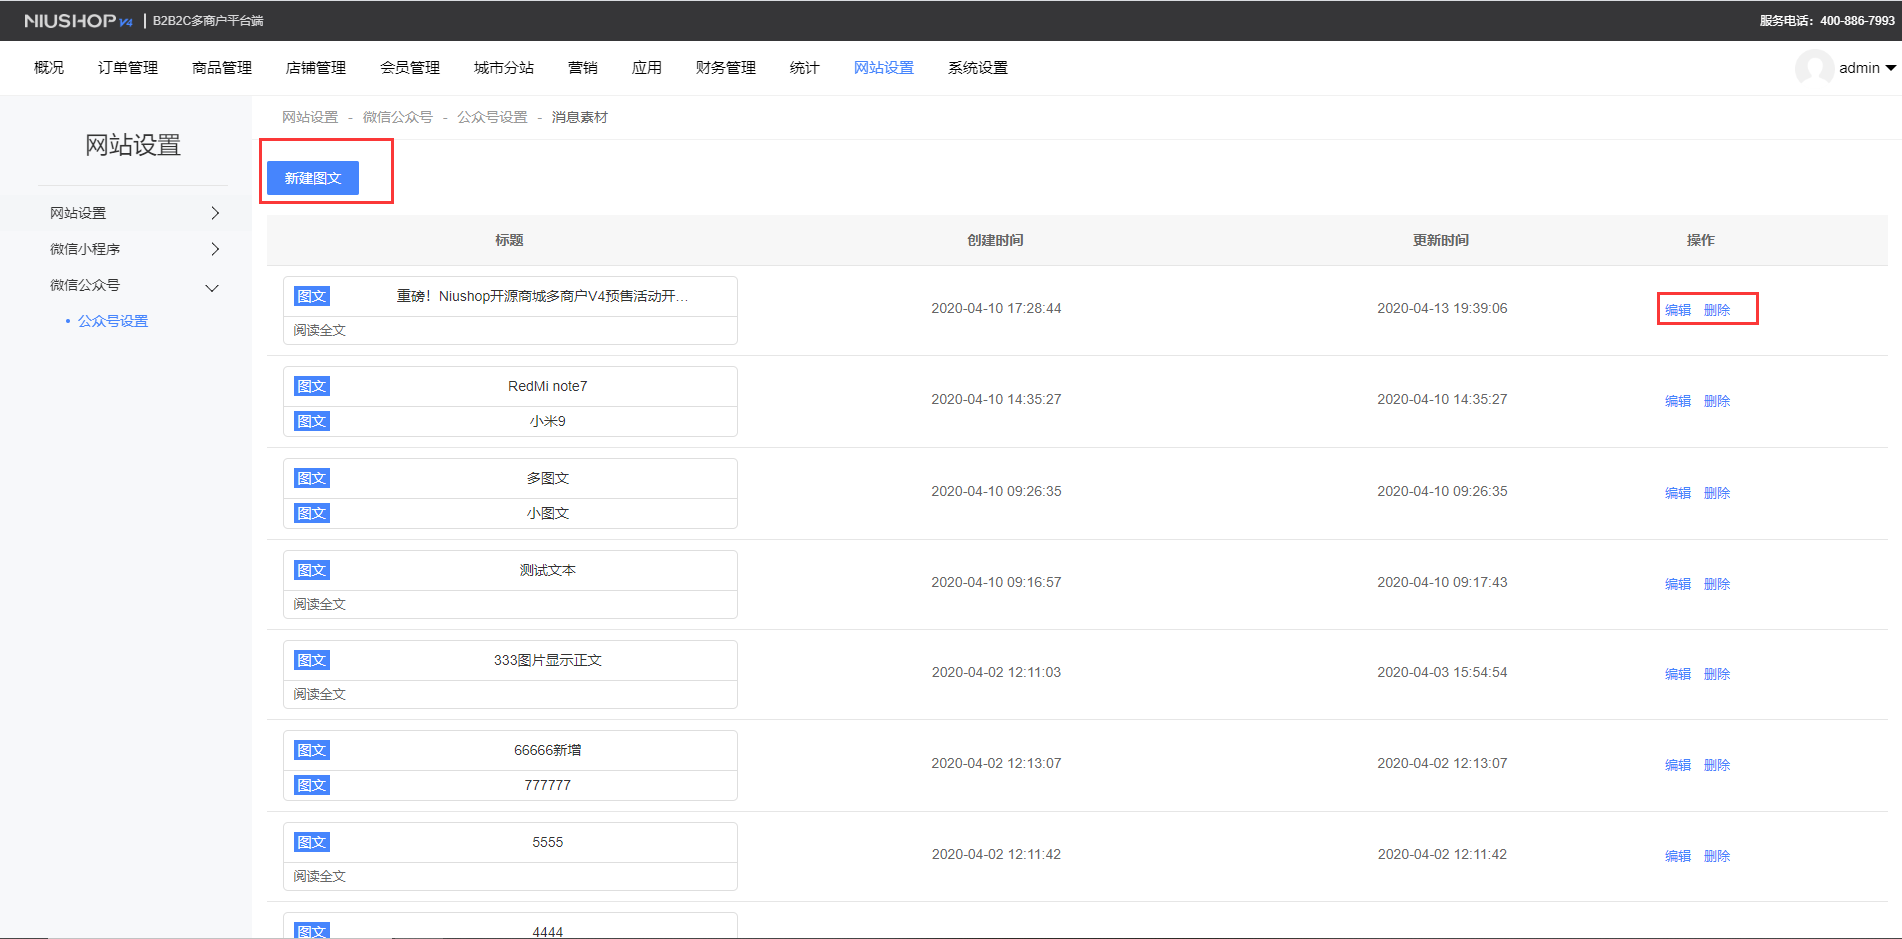Screen dimensions: 1902x939
Task: Open the 商品管理 menu
Action: (x=222, y=68)
